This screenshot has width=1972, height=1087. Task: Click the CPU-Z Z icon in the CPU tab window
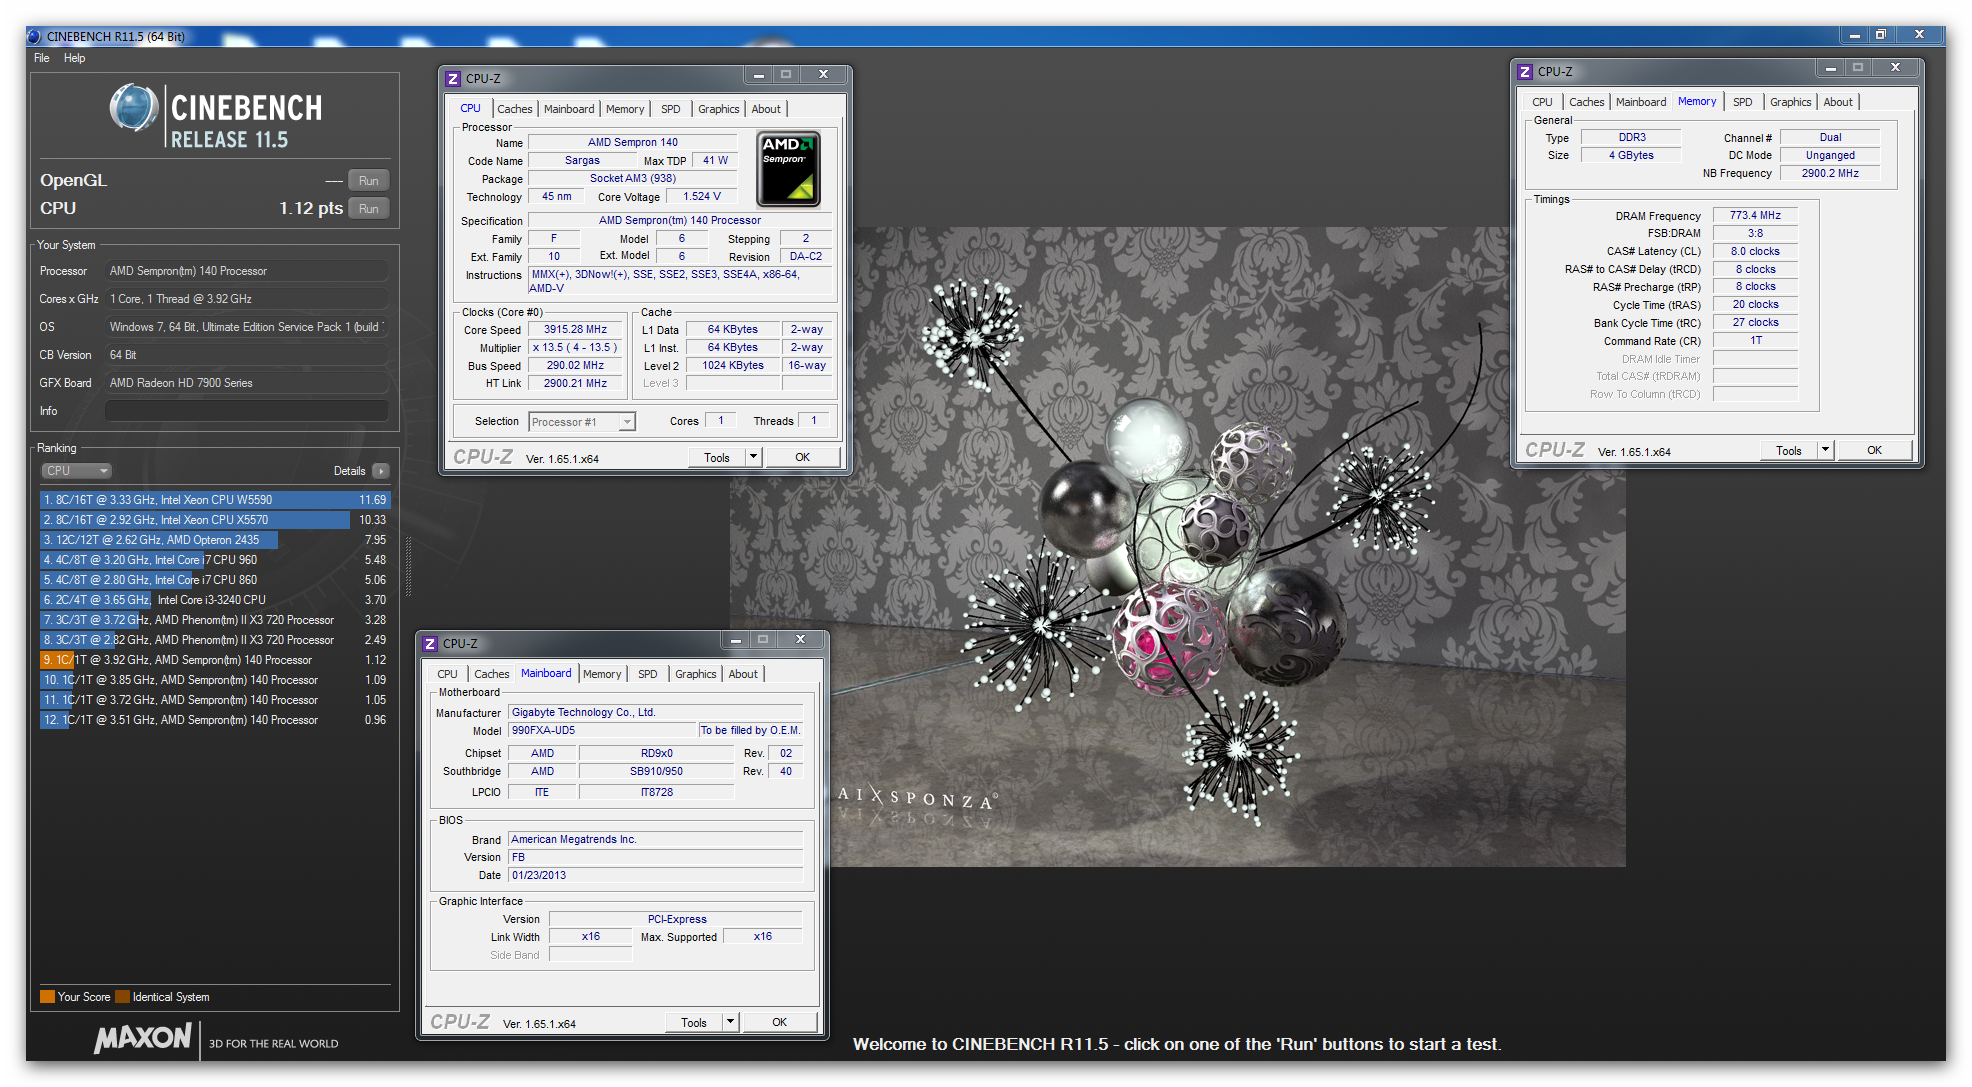point(453,78)
